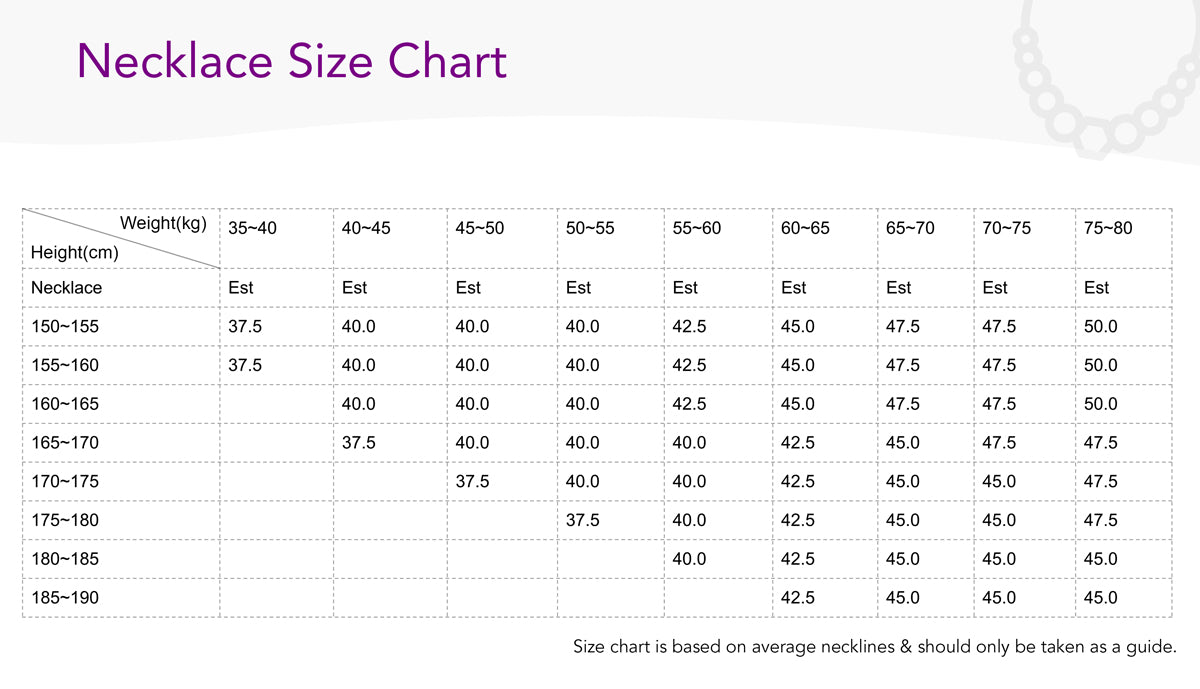Click the 150~155 height row label
The image size is (1200, 689).
coord(65,327)
